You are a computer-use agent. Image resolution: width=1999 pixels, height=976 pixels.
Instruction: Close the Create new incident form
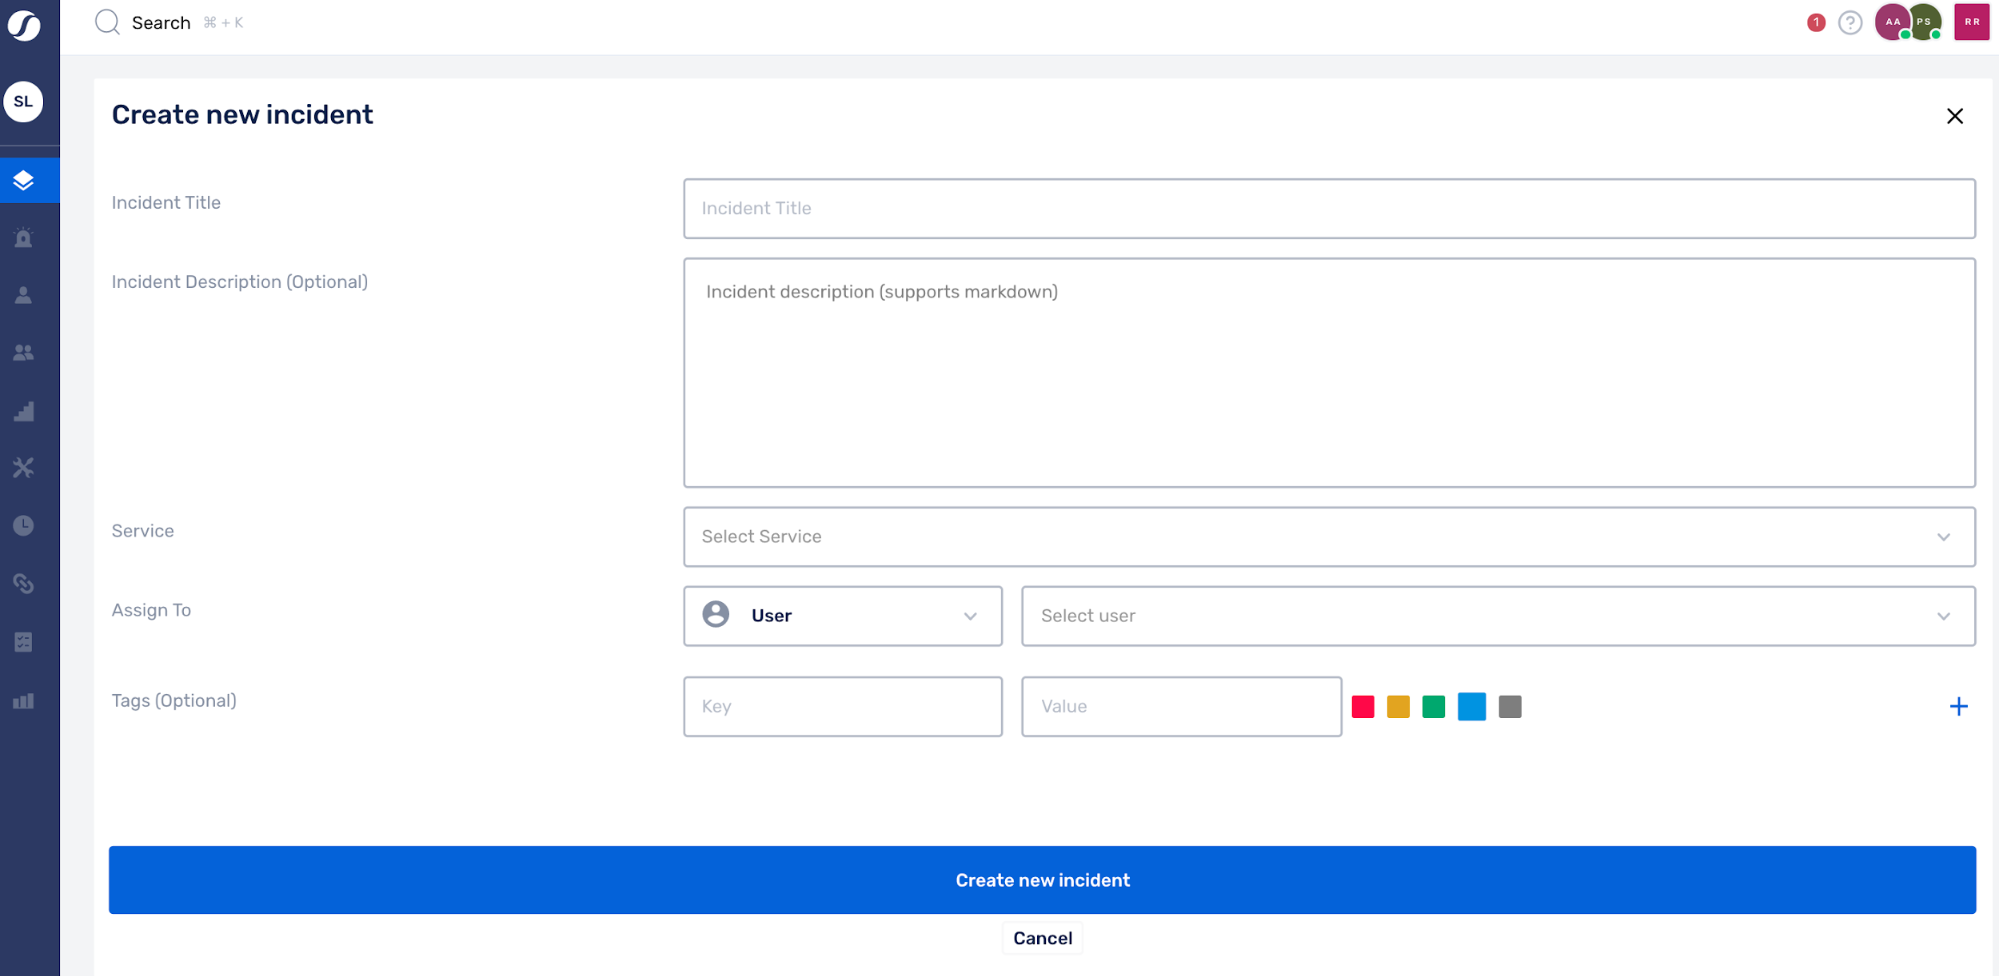[x=1955, y=116]
